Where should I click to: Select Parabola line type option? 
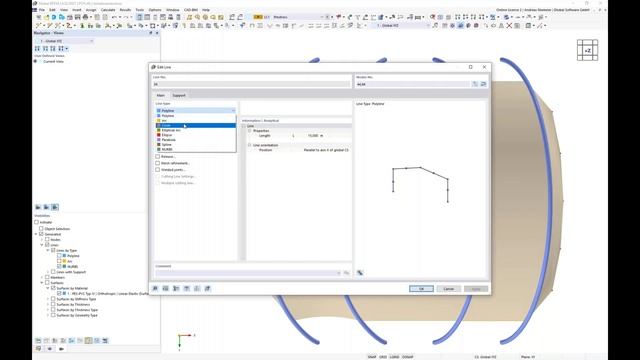click(196, 140)
